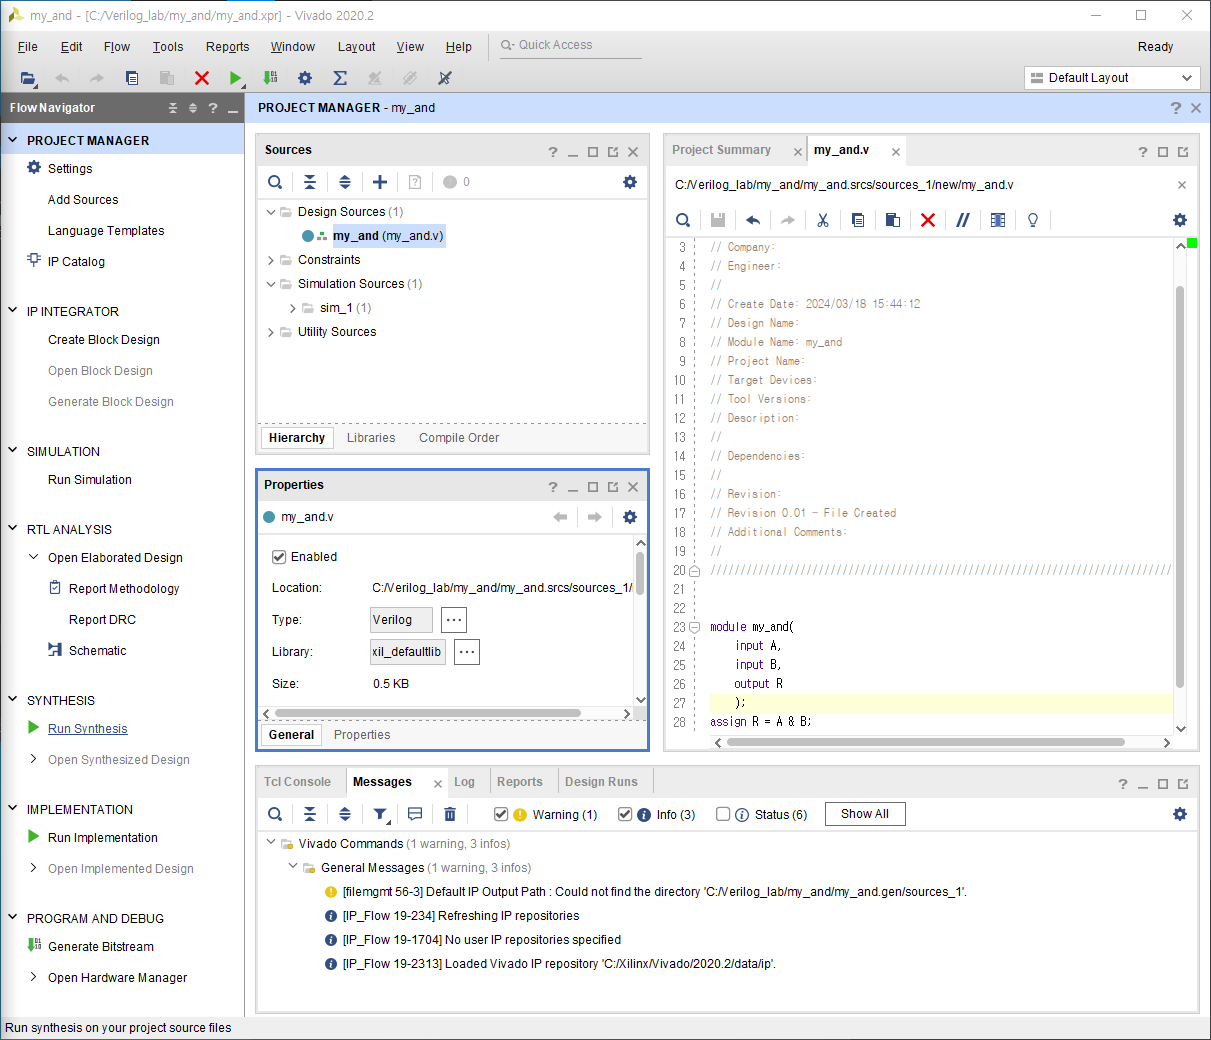This screenshot has height=1040, width=1211.
Task: Collapse the SYNTHESIS section
Action: [x=13, y=700]
